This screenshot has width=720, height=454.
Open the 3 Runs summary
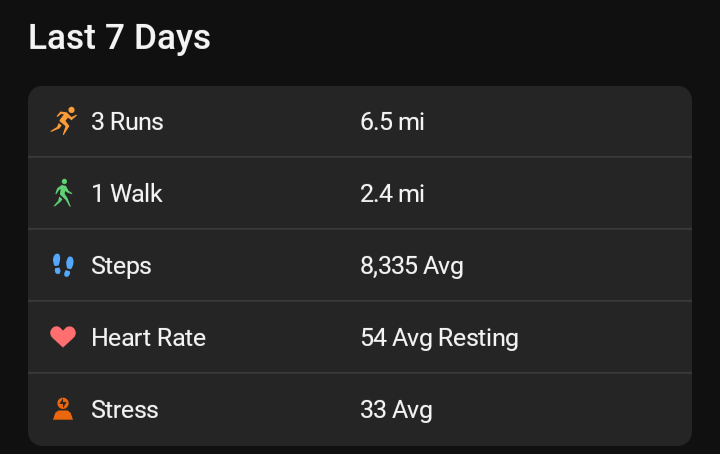click(x=127, y=121)
